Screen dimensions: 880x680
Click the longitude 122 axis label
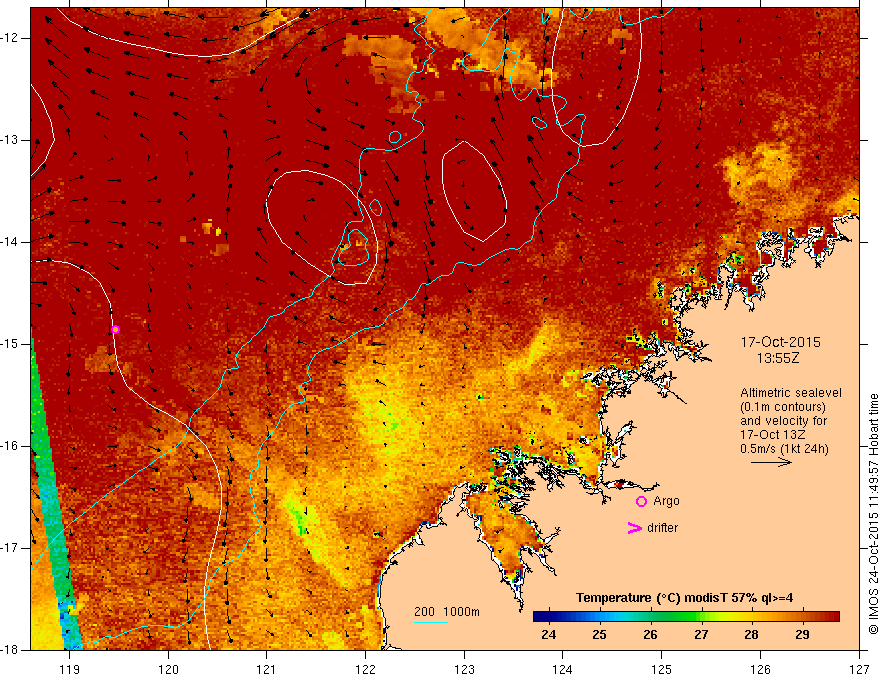pyautogui.click(x=365, y=669)
